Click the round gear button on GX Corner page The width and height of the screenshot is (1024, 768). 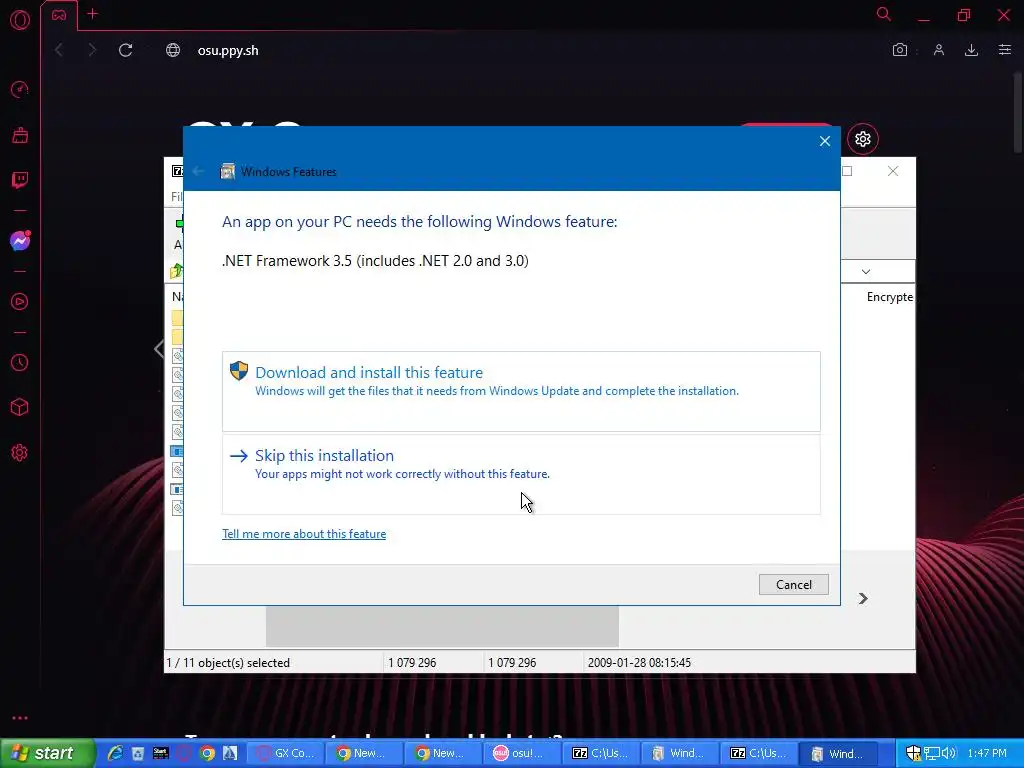(x=863, y=139)
